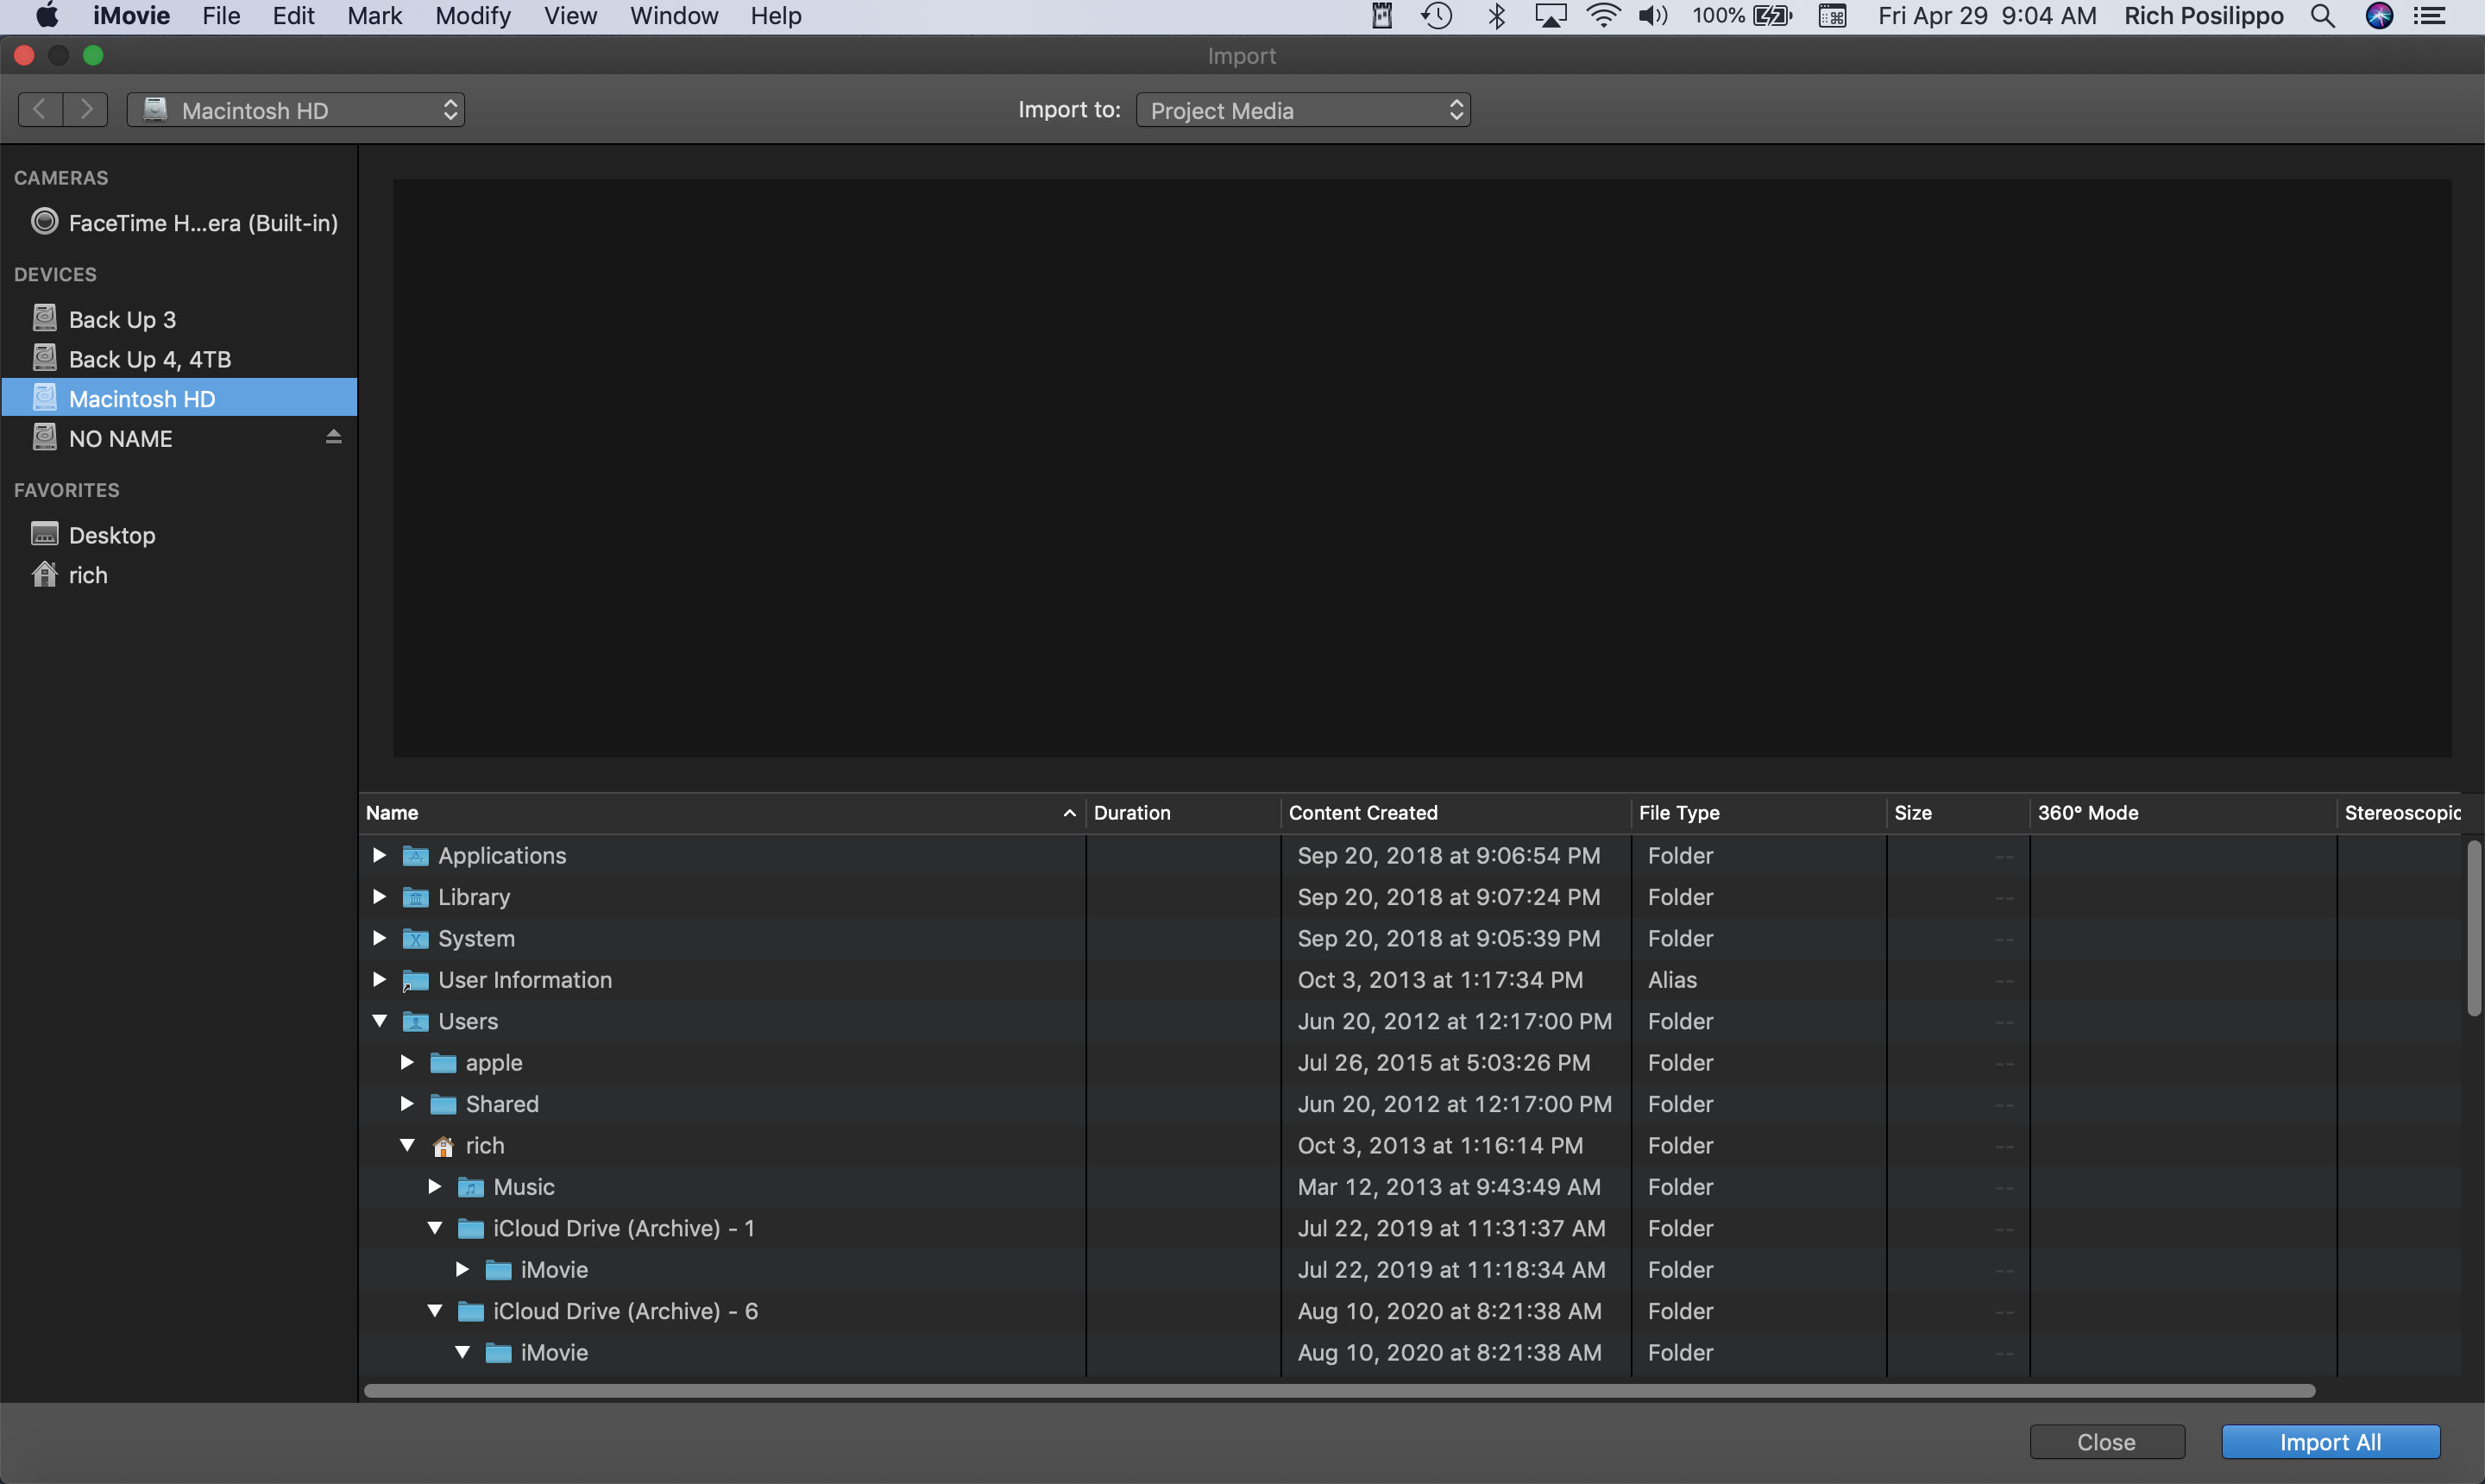Expand the Music folder
Image resolution: width=2485 pixels, height=1484 pixels.
pos(435,1187)
